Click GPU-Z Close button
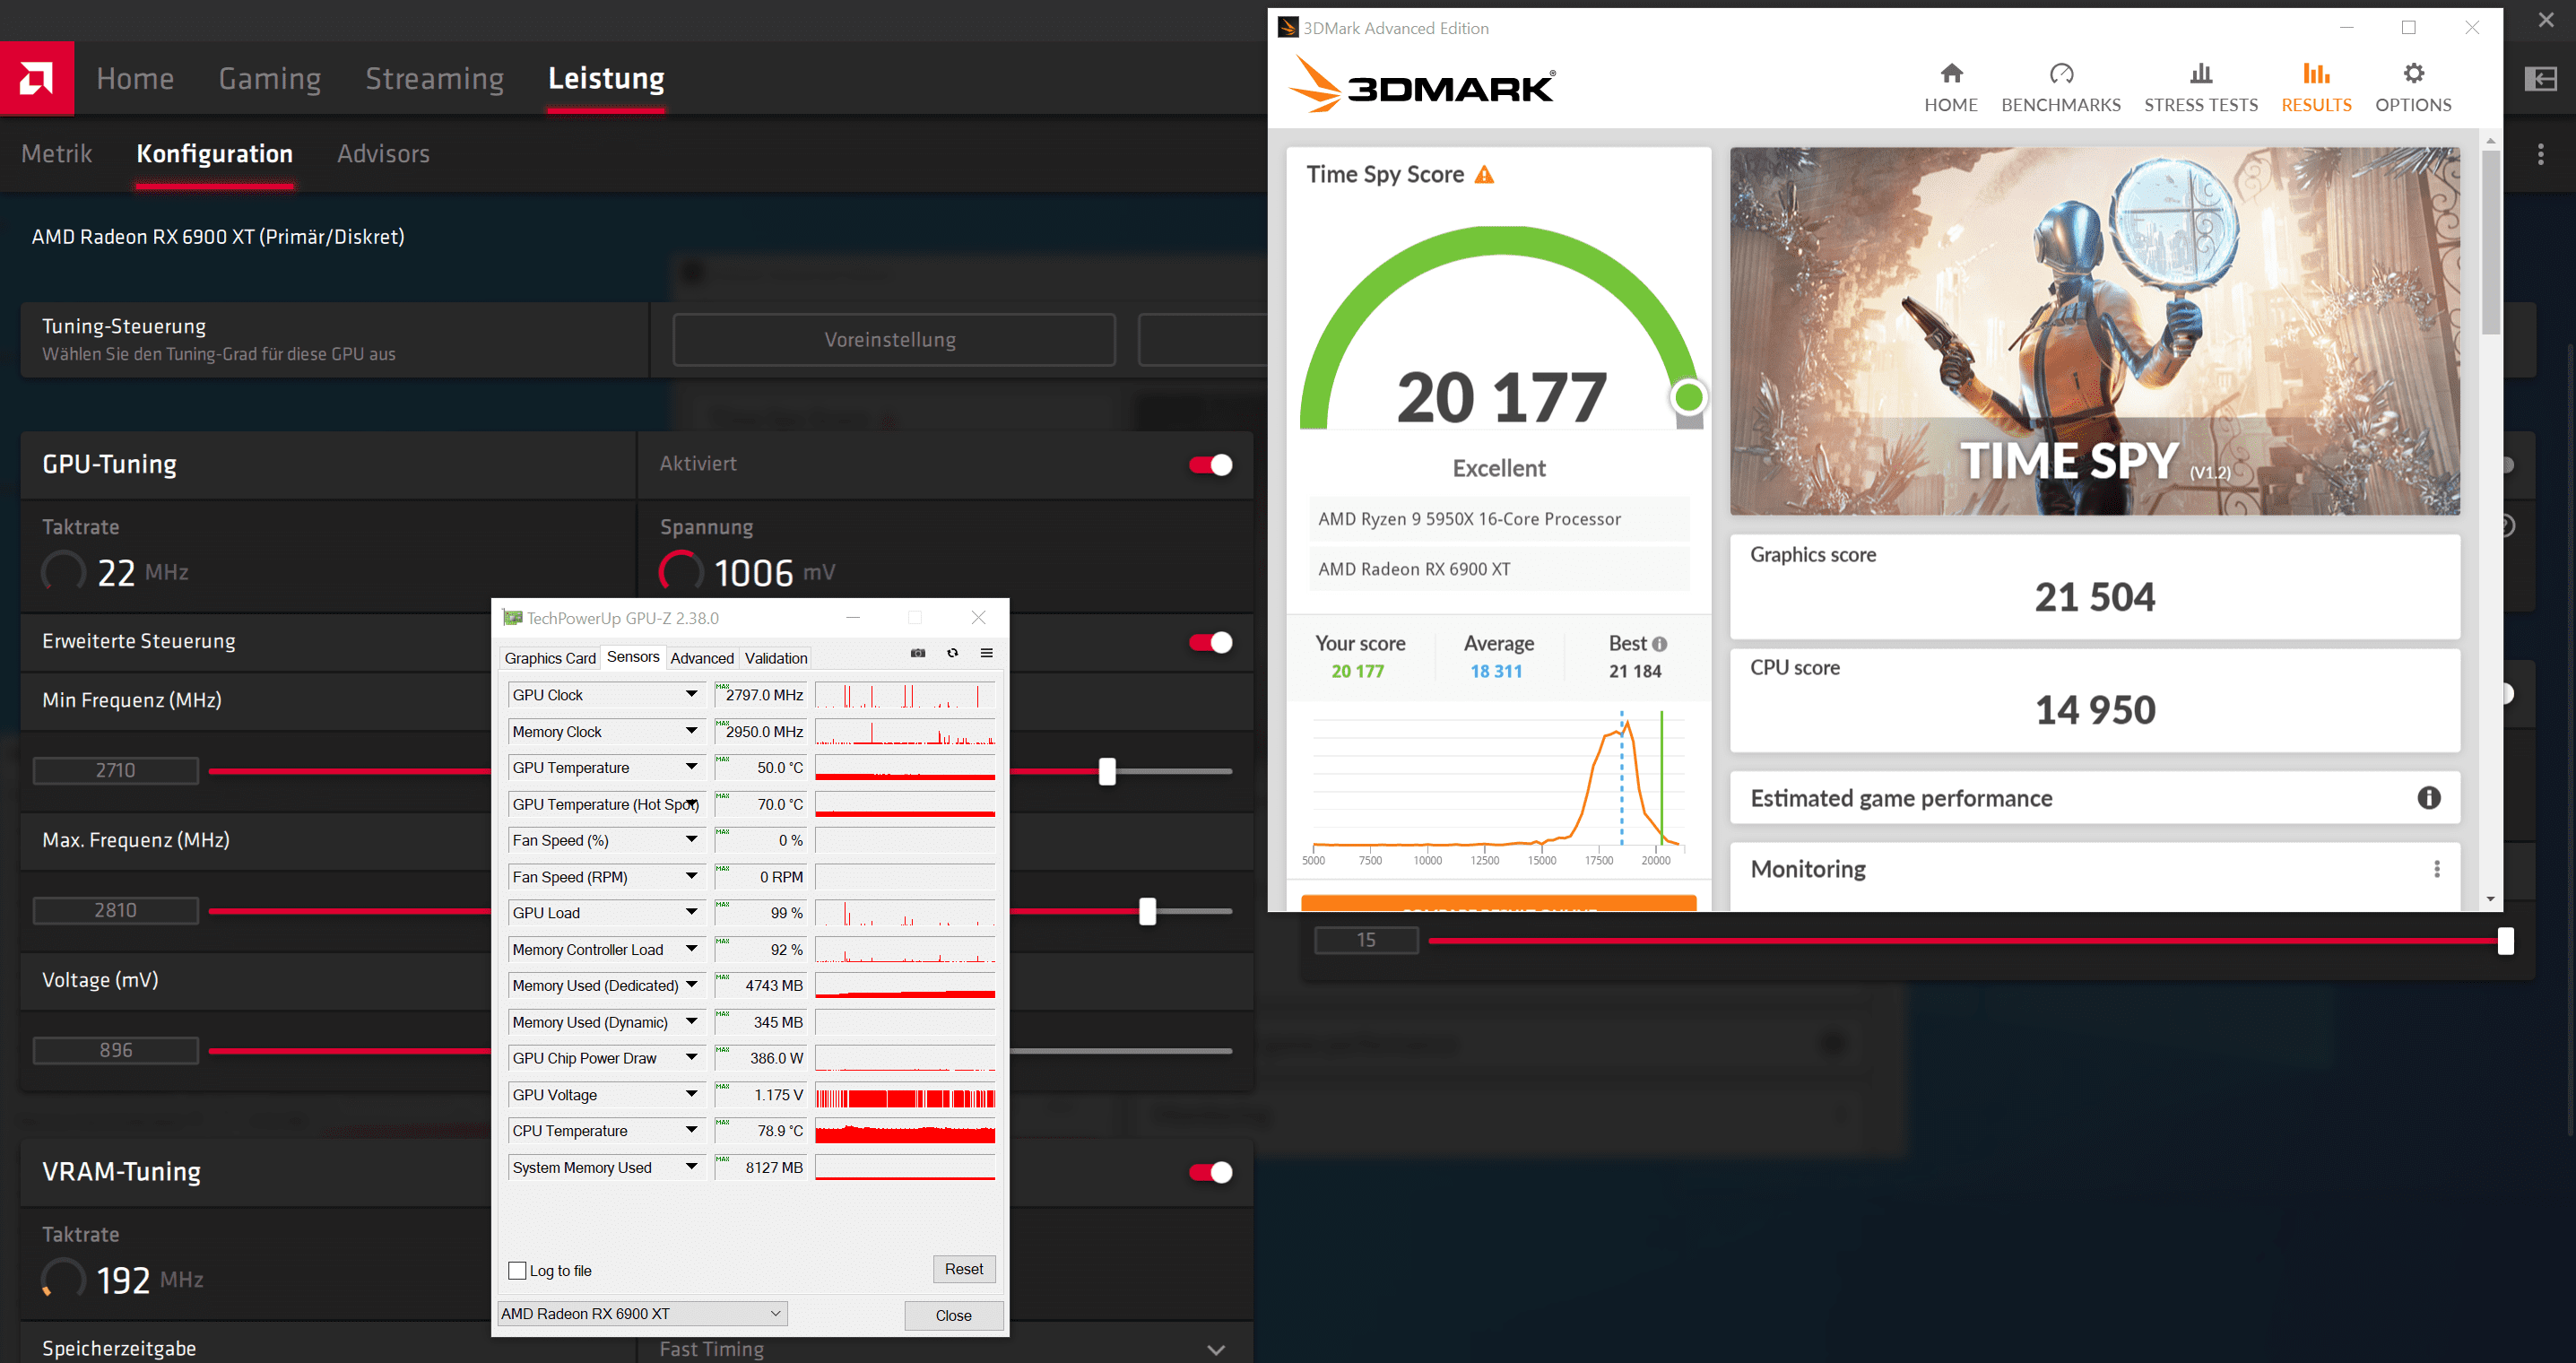Image resolution: width=2576 pixels, height=1363 pixels. click(953, 1315)
